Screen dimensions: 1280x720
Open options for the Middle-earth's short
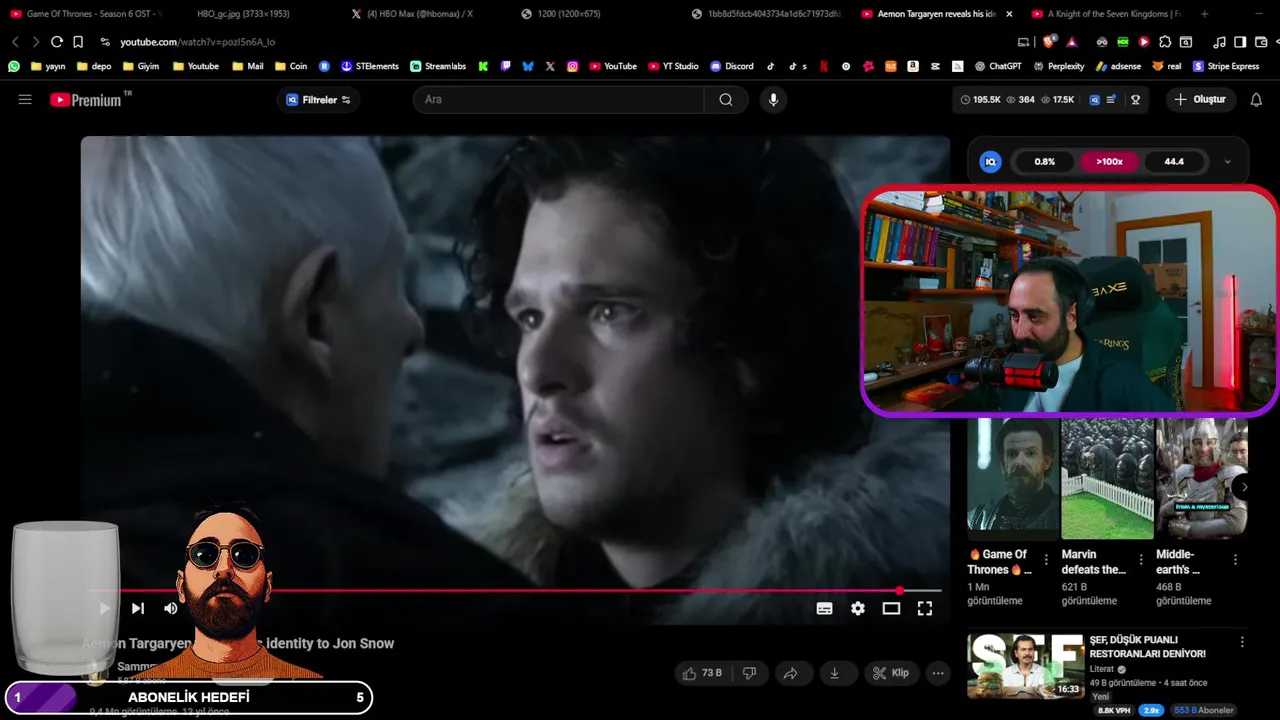tap(1235, 560)
